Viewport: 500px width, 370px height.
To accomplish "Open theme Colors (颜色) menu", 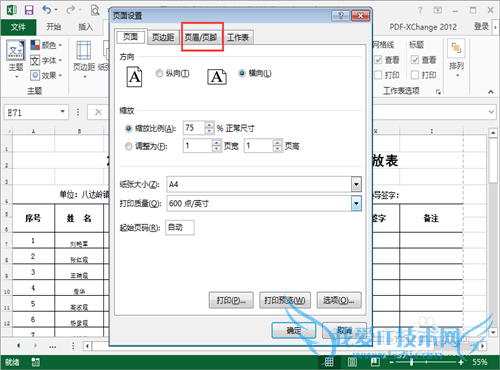I will click(x=46, y=45).
